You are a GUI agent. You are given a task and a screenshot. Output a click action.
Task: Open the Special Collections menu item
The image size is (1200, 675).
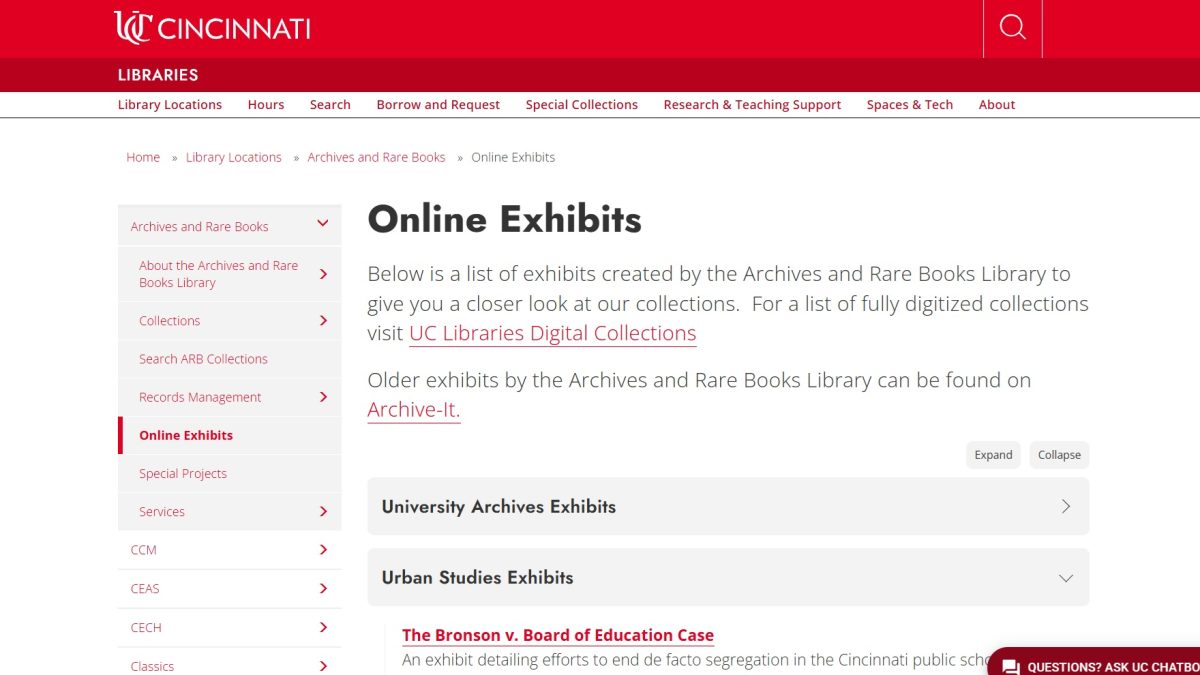[x=581, y=104]
